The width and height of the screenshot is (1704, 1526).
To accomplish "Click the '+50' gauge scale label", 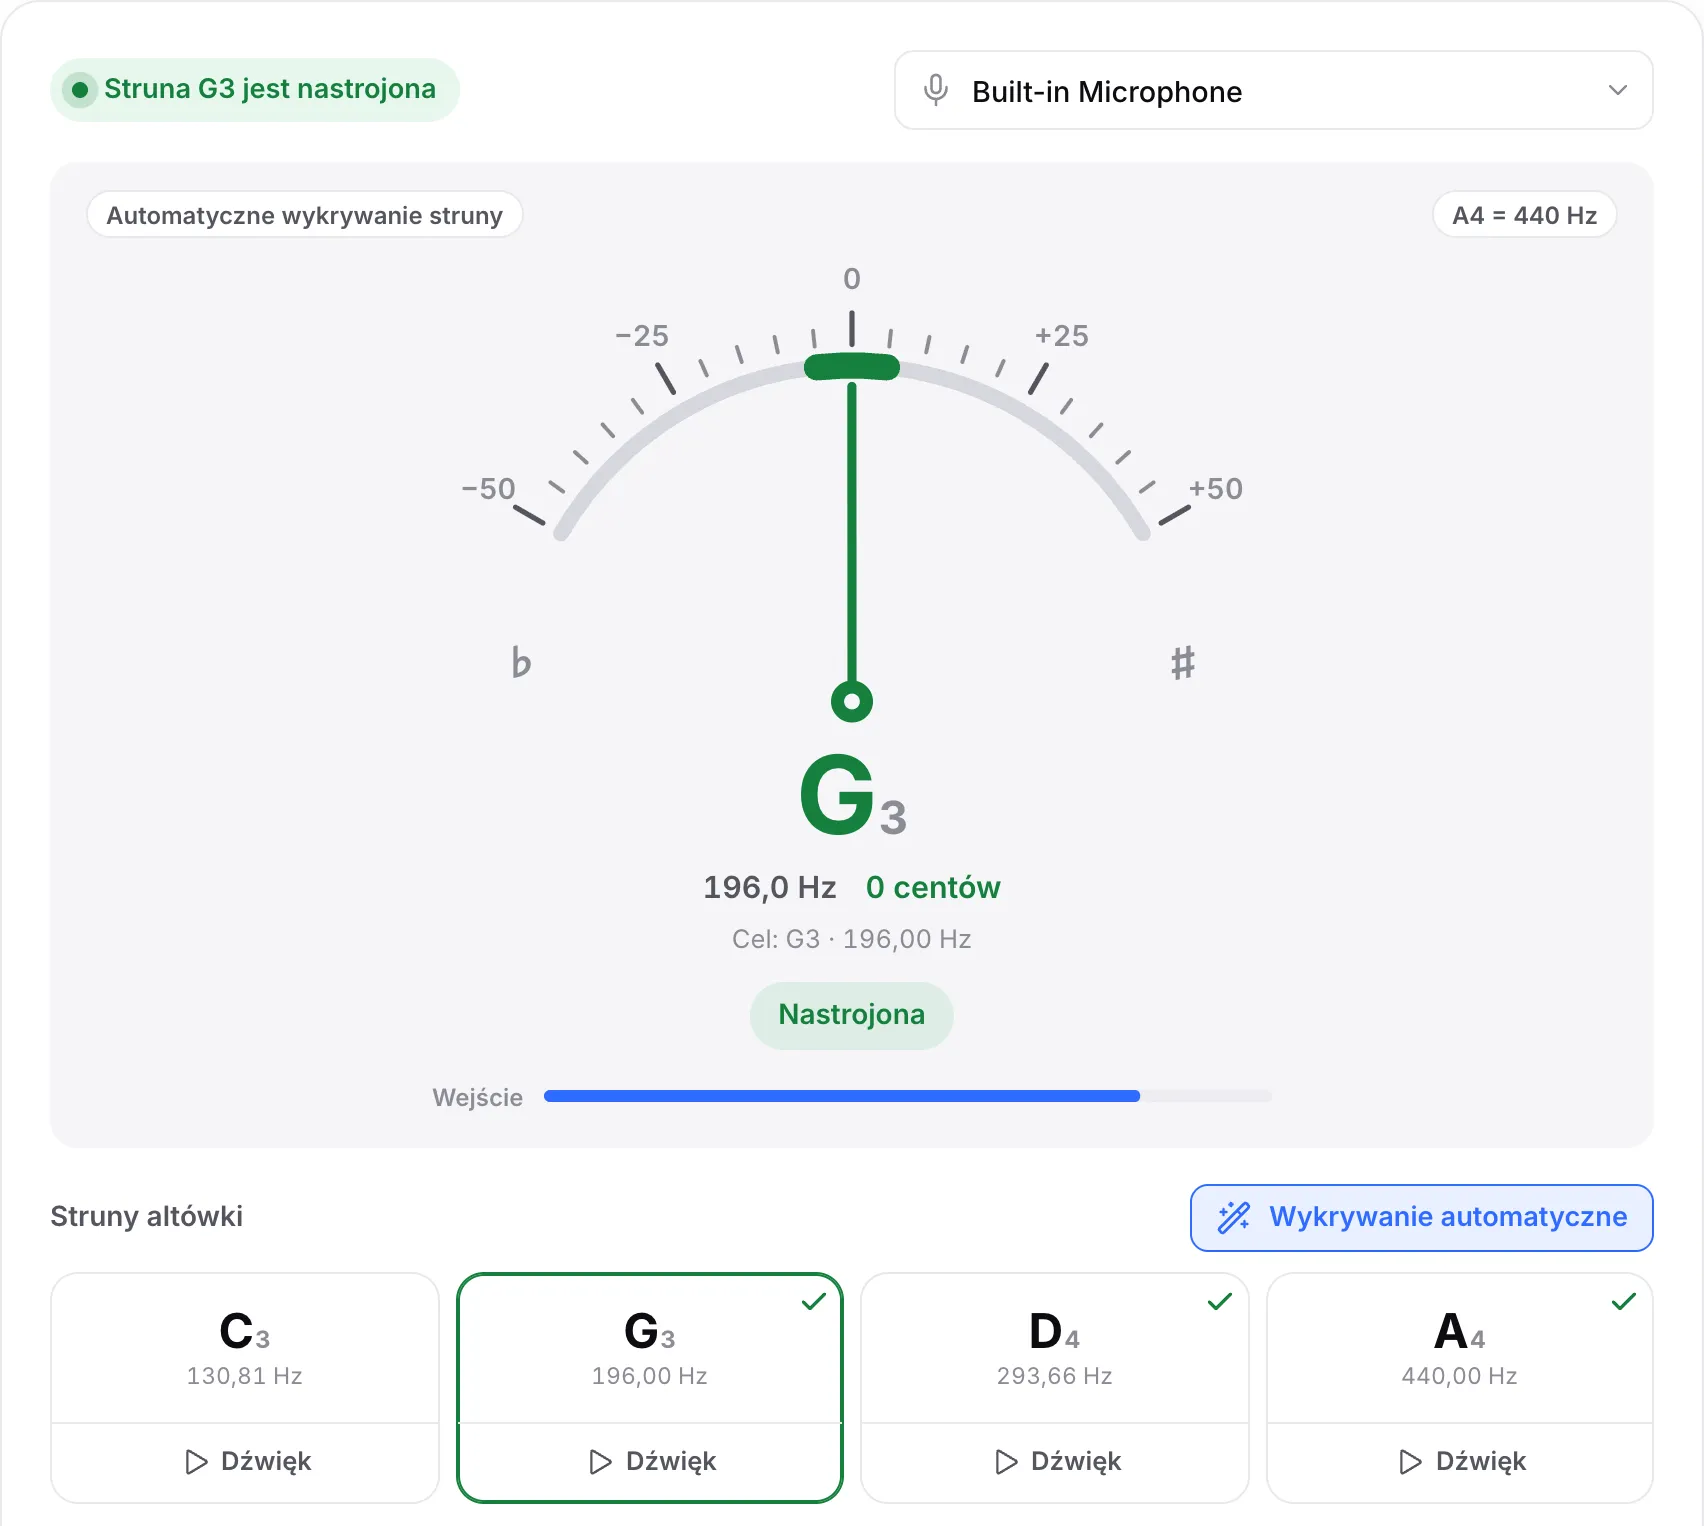I will [x=1216, y=489].
